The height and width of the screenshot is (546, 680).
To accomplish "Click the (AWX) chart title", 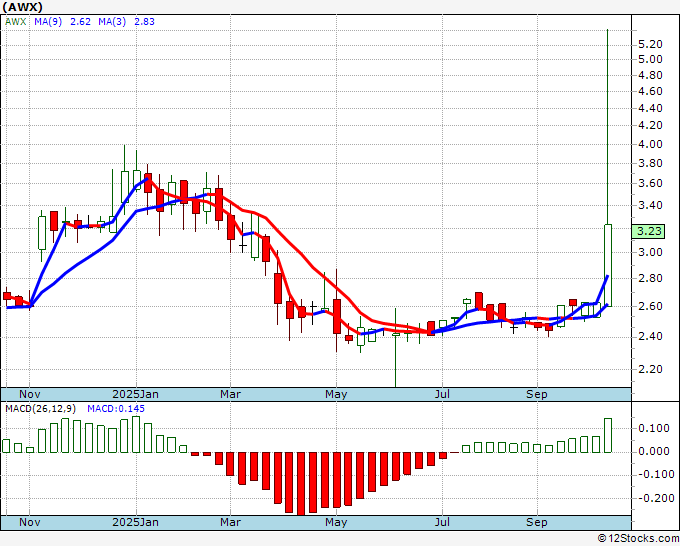I will [x=23, y=7].
